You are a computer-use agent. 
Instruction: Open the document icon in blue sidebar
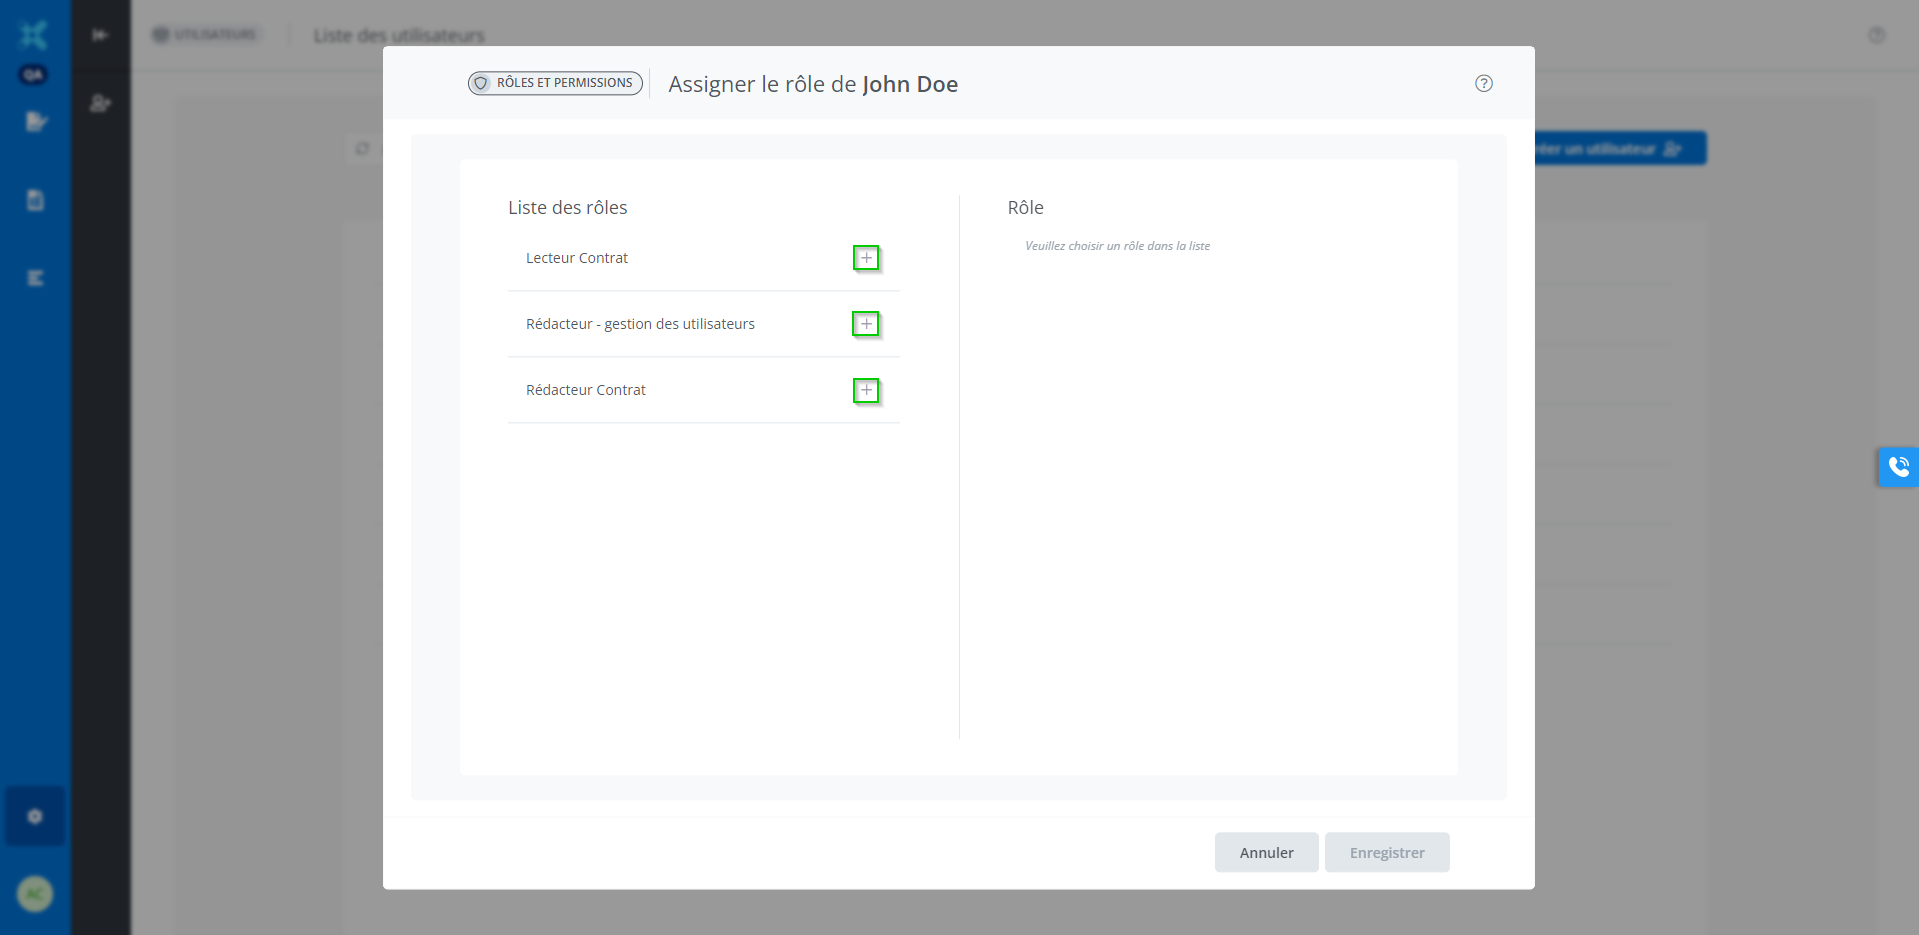tap(35, 200)
